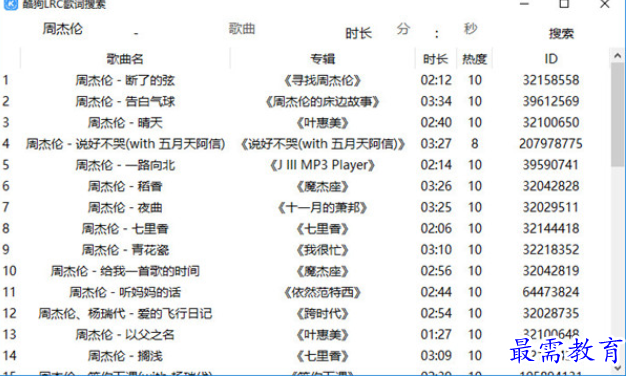Click the 秒 seconds input field
The height and width of the screenshot is (382, 631).
pos(470,29)
